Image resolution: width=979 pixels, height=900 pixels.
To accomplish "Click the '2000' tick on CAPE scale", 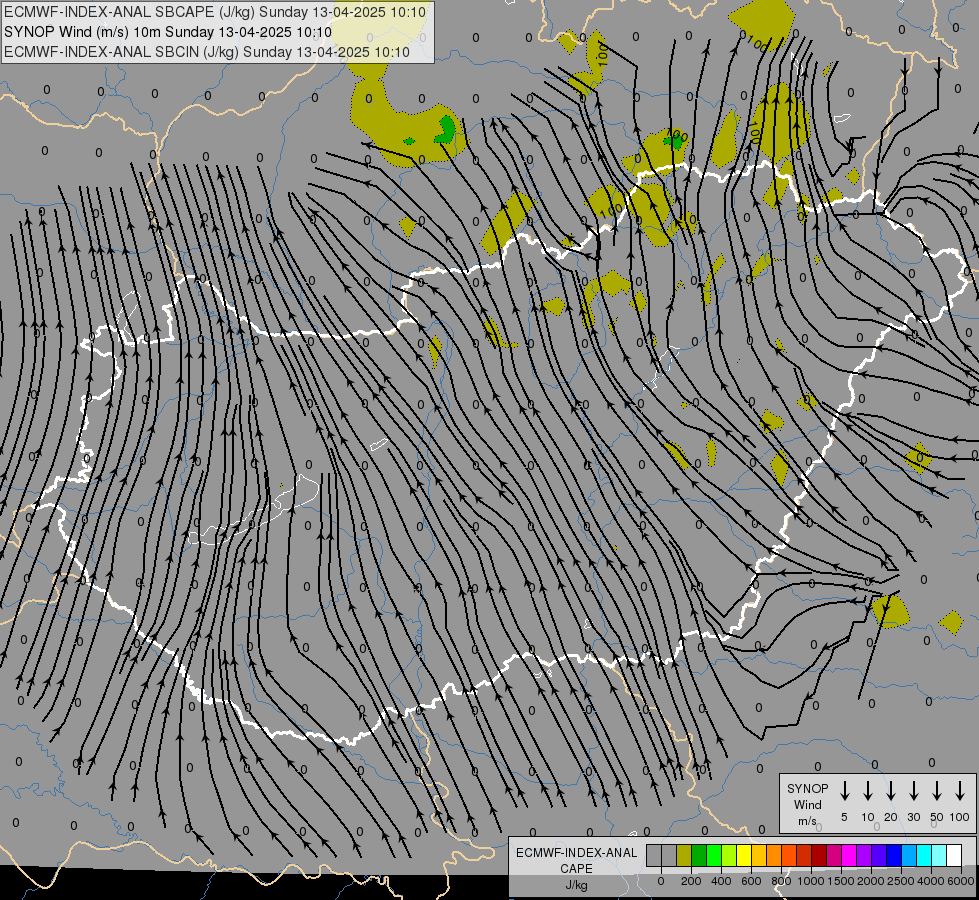I will point(871,881).
